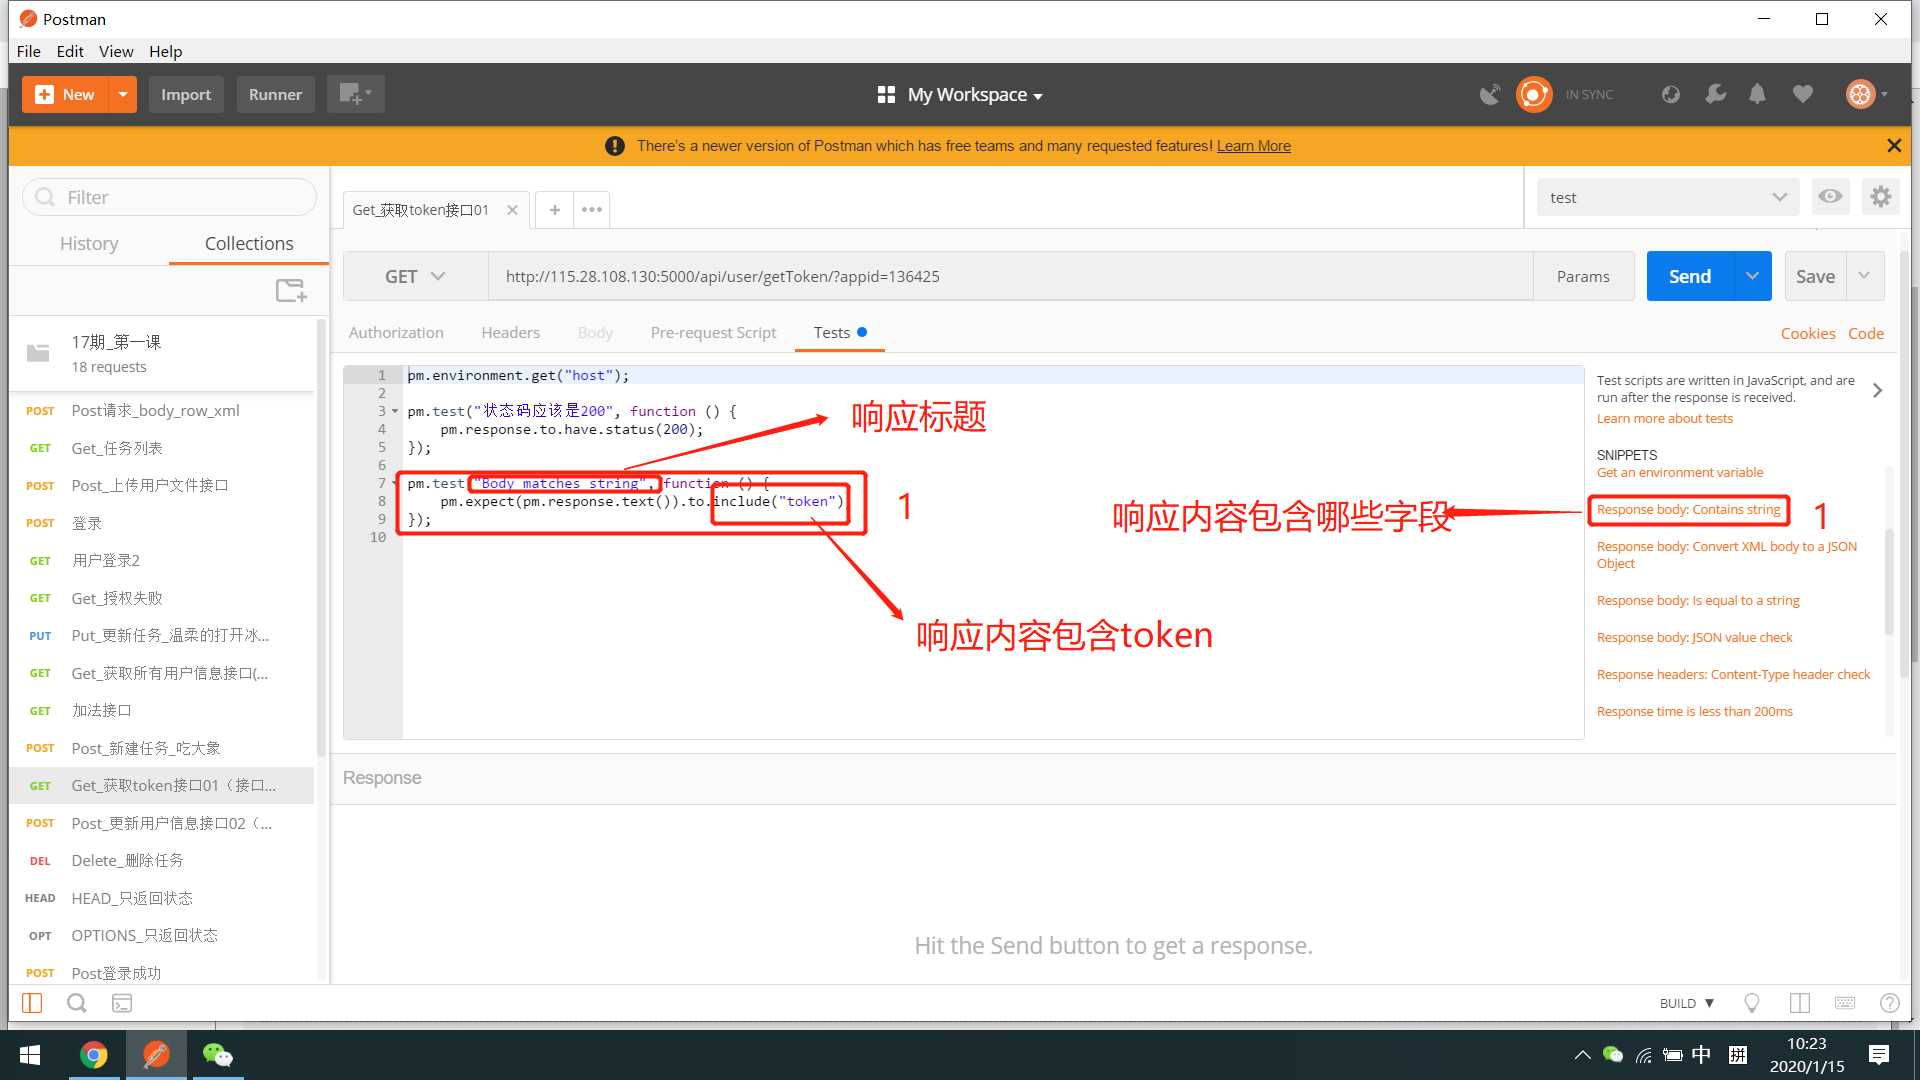Viewport: 1920px width, 1080px height.
Task: Toggle two pane view icon
Action: [x=1800, y=1003]
